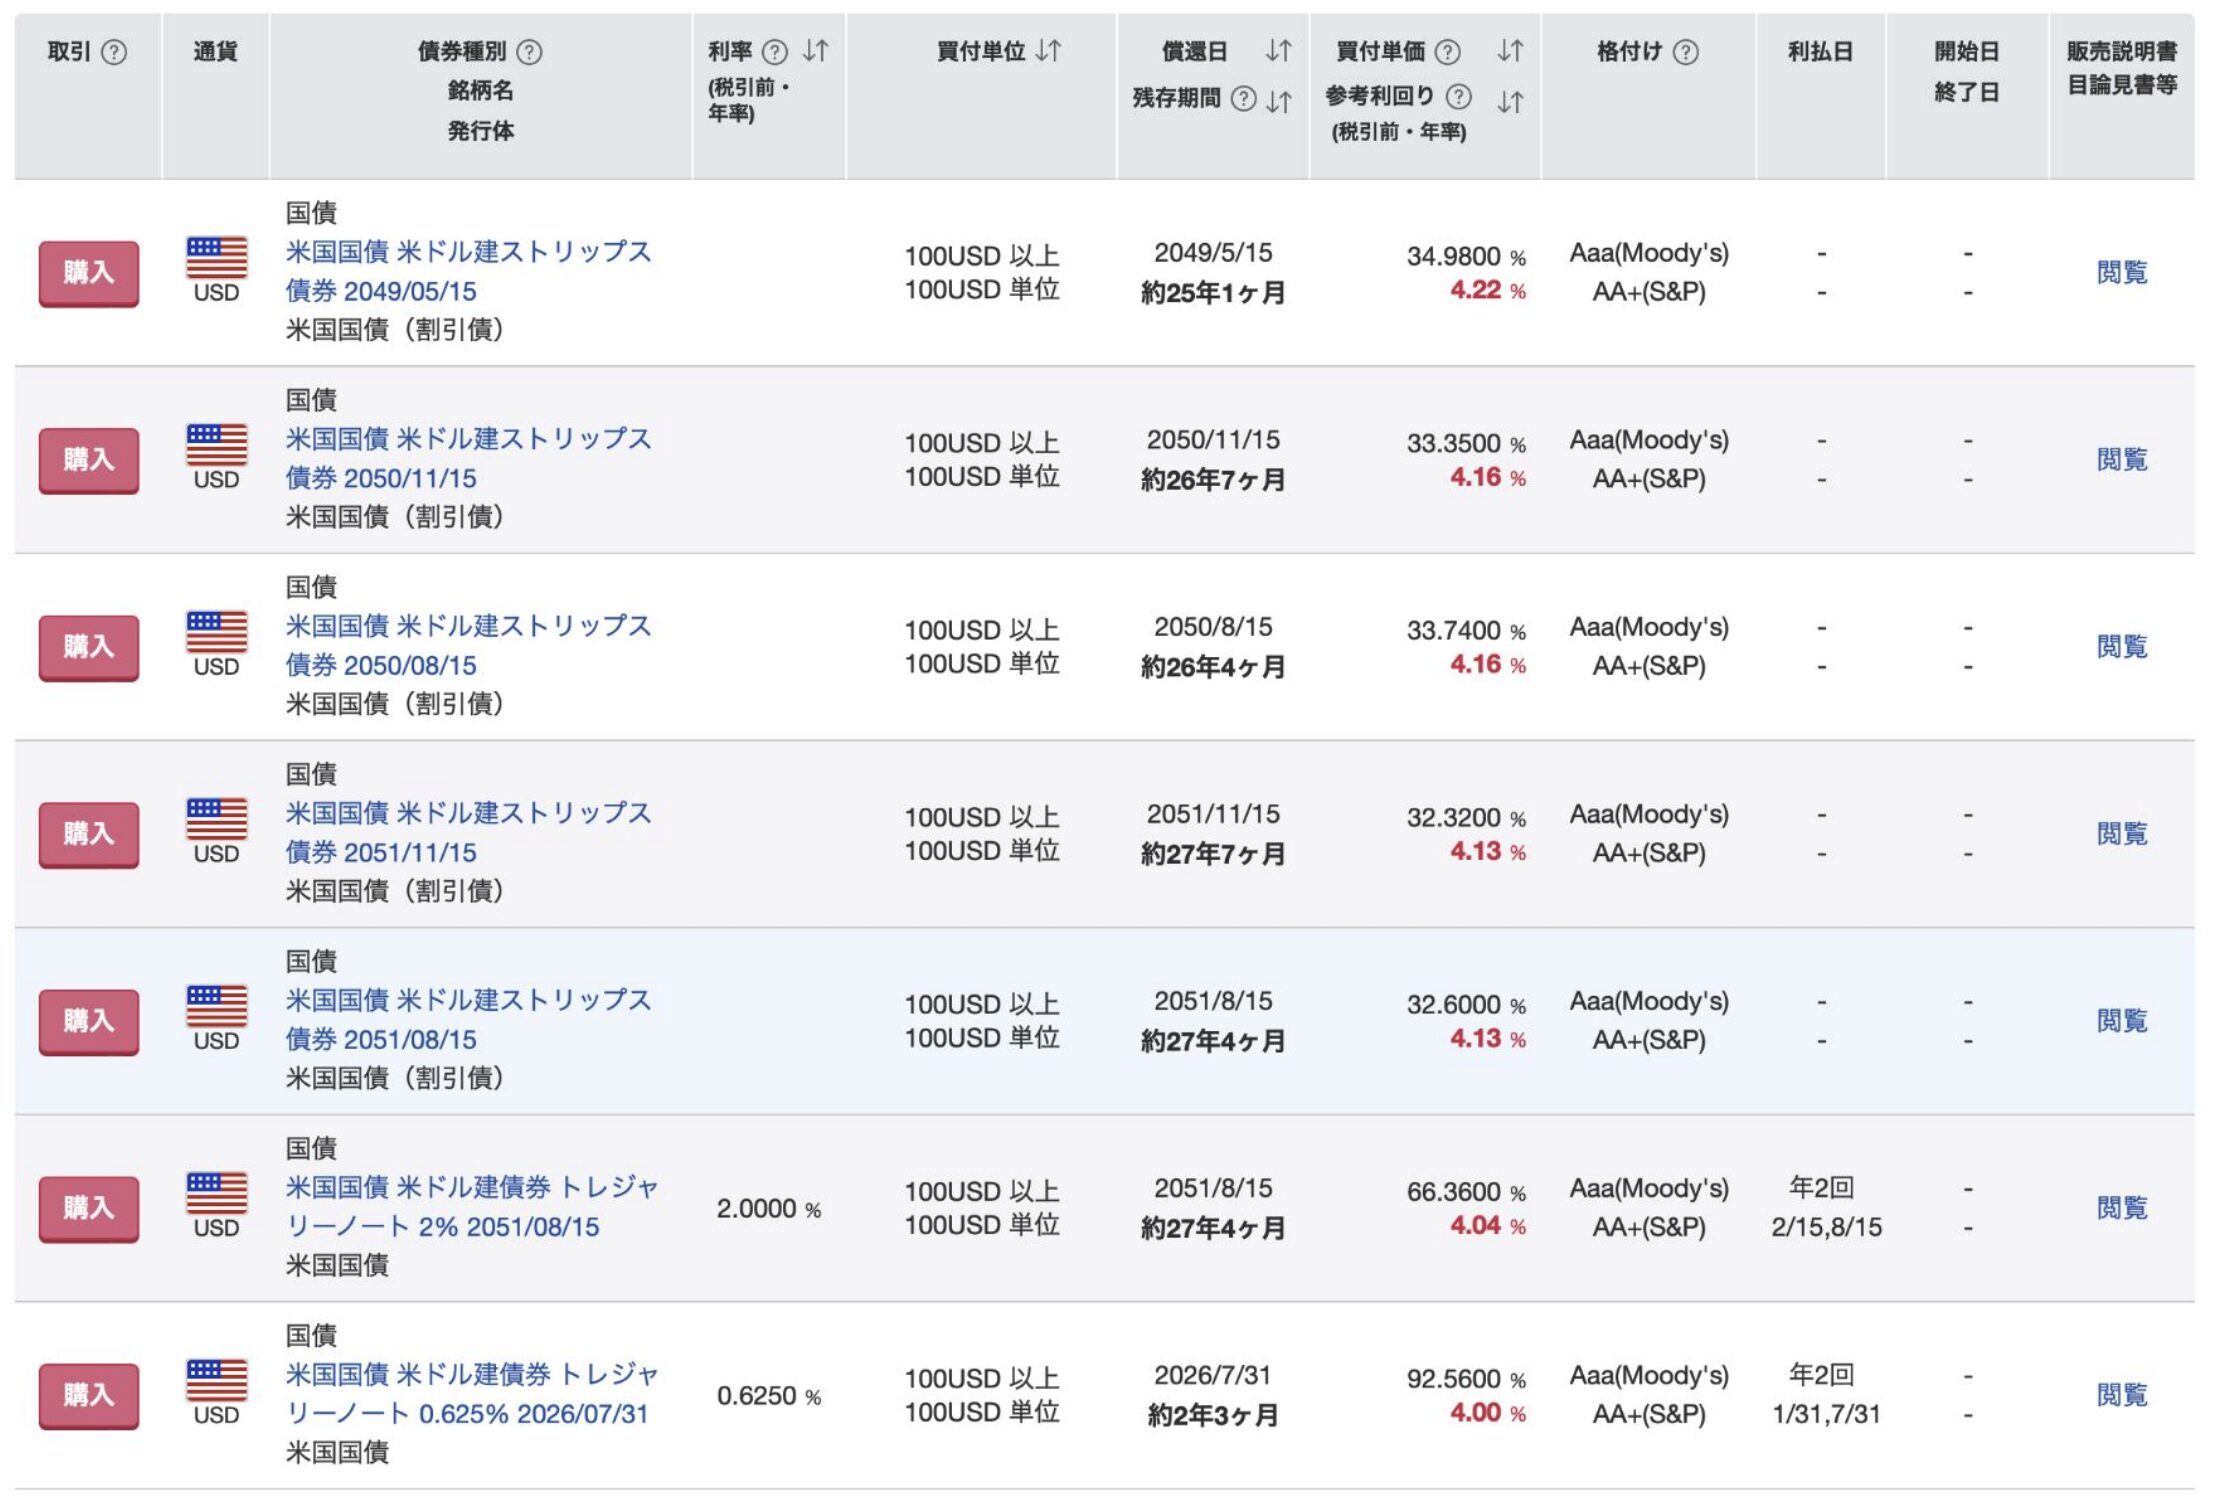
Task: Select price 66.3600 % cell
Action: click(1466, 1191)
